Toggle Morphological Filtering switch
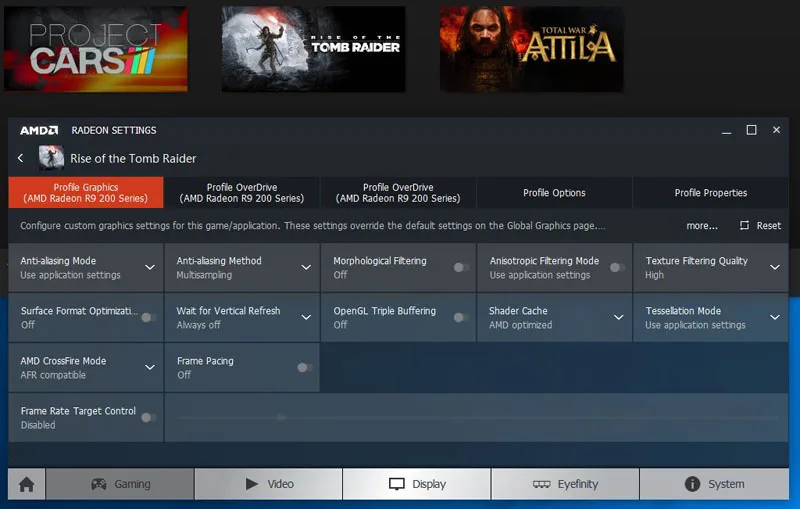Image resolution: width=800 pixels, height=509 pixels. tap(461, 267)
